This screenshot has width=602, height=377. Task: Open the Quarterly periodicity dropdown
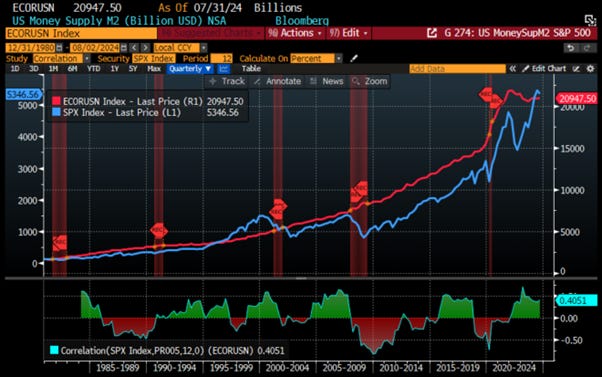click(190, 69)
